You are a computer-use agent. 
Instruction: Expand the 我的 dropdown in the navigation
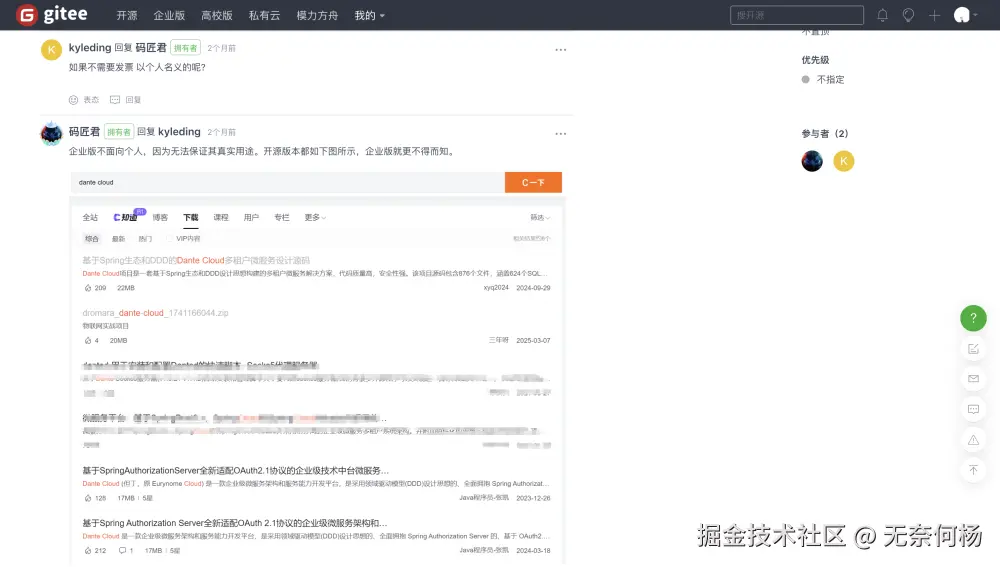[x=369, y=15]
